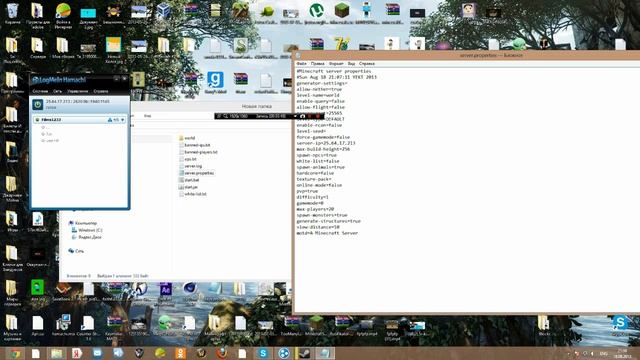Select server.log file in Explorer
Viewport: 640px width, 360px height.
(x=191, y=166)
